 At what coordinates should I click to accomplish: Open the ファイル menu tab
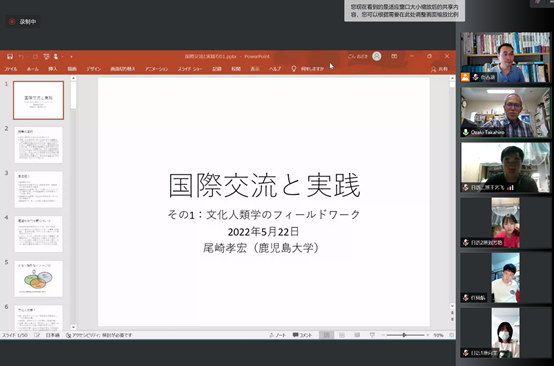tap(11, 69)
